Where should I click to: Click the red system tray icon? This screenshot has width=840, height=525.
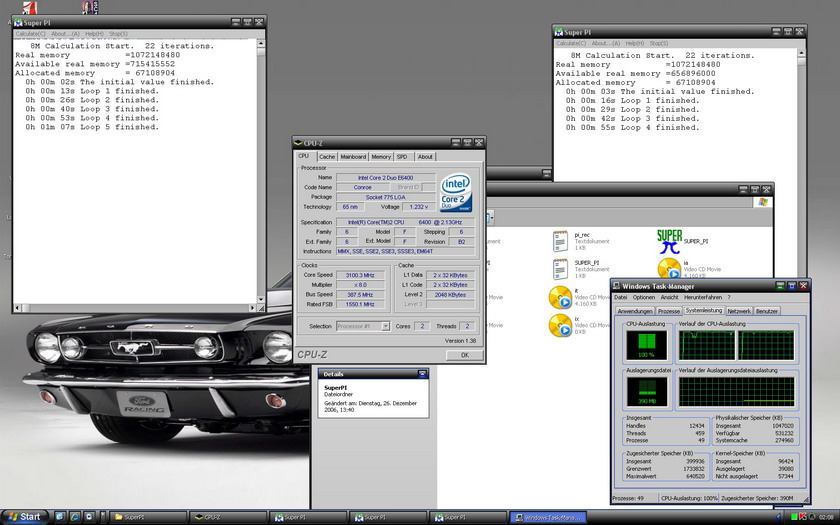(803, 517)
